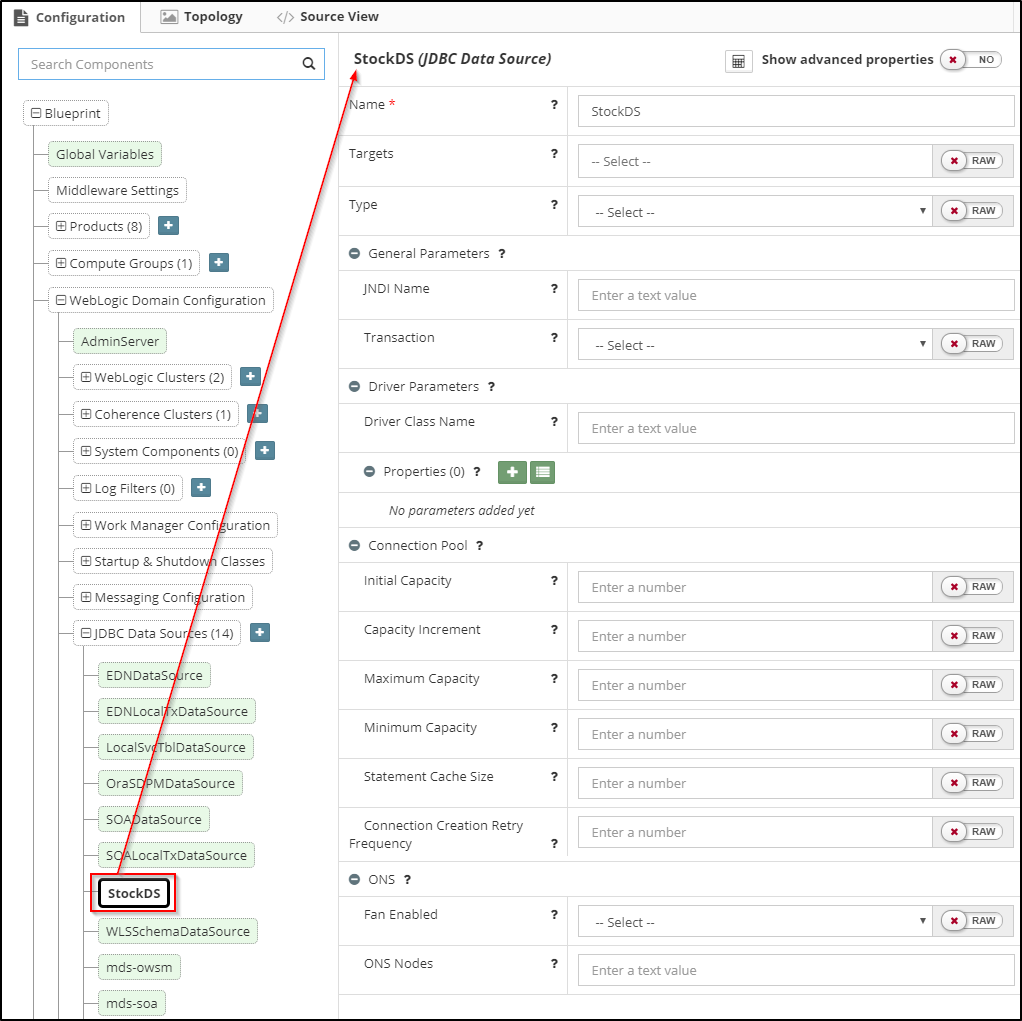The image size is (1022, 1021).
Task: Collapse the Connection Pool section
Action: (x=354, y=546)
